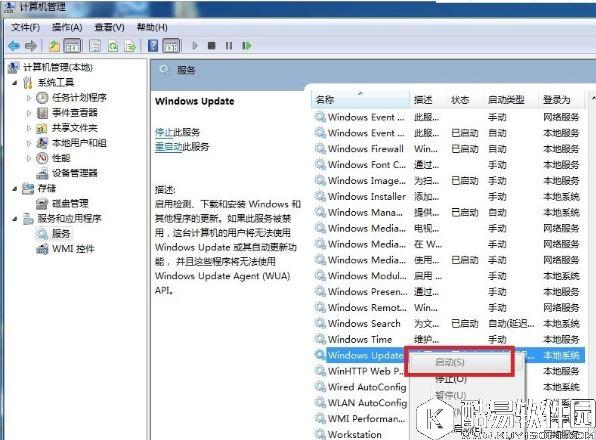Viewport: 596px width, 440px height.
Task: Click the Back arrow toolbar icon
Action: (x=14, y=46)
